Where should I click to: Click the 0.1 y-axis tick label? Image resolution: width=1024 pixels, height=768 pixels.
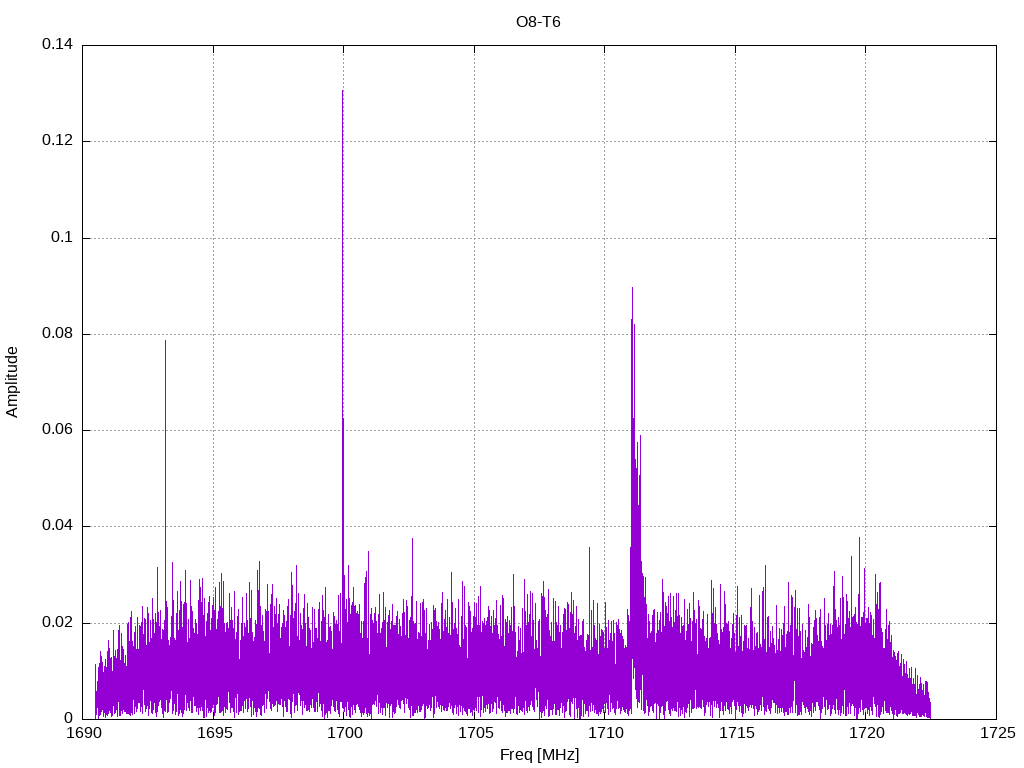[63, 238]
